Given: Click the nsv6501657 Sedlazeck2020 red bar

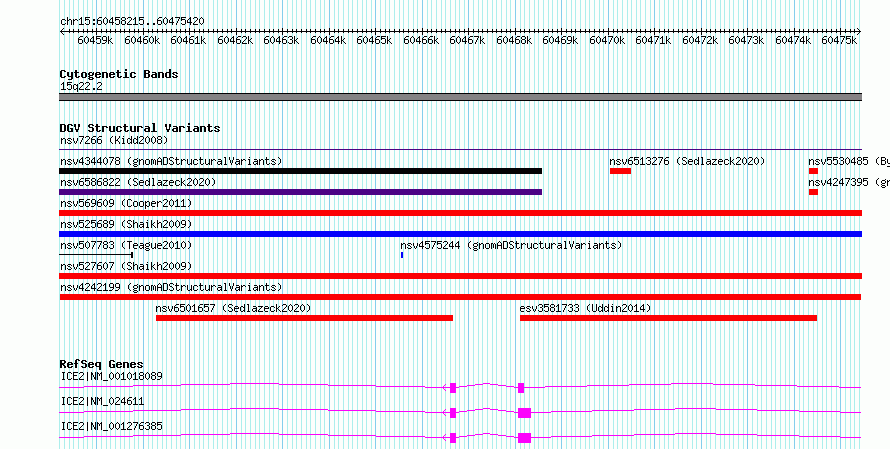Looking at the screenshot, I should (304, 318).
